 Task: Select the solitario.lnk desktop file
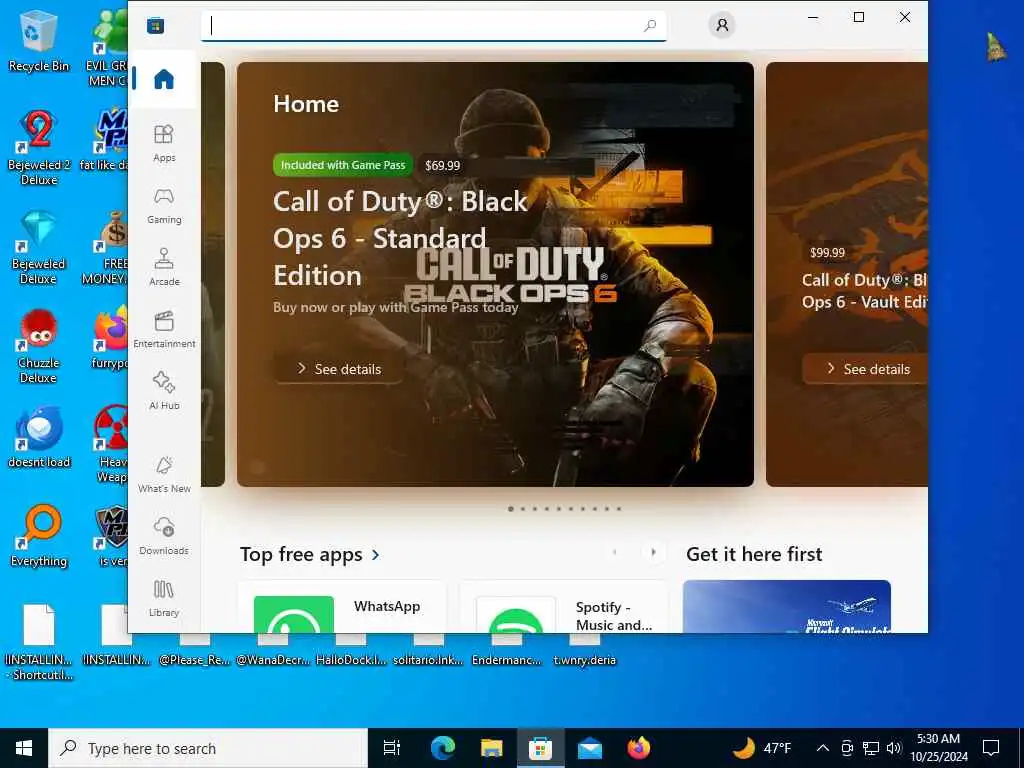(x=428, y=650)
